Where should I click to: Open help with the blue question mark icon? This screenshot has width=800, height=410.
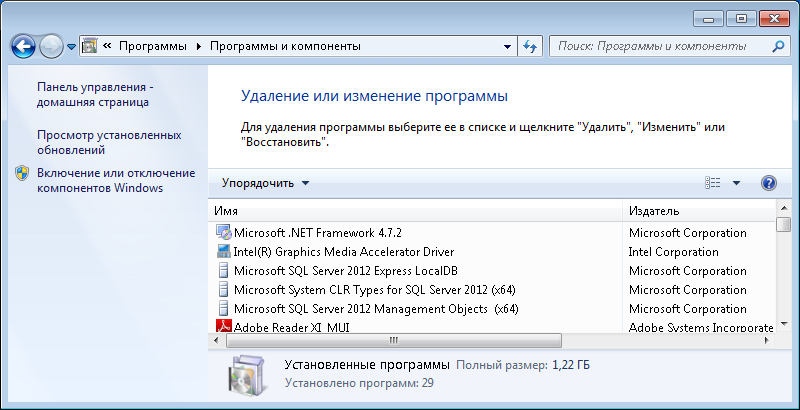coord(768,183)
